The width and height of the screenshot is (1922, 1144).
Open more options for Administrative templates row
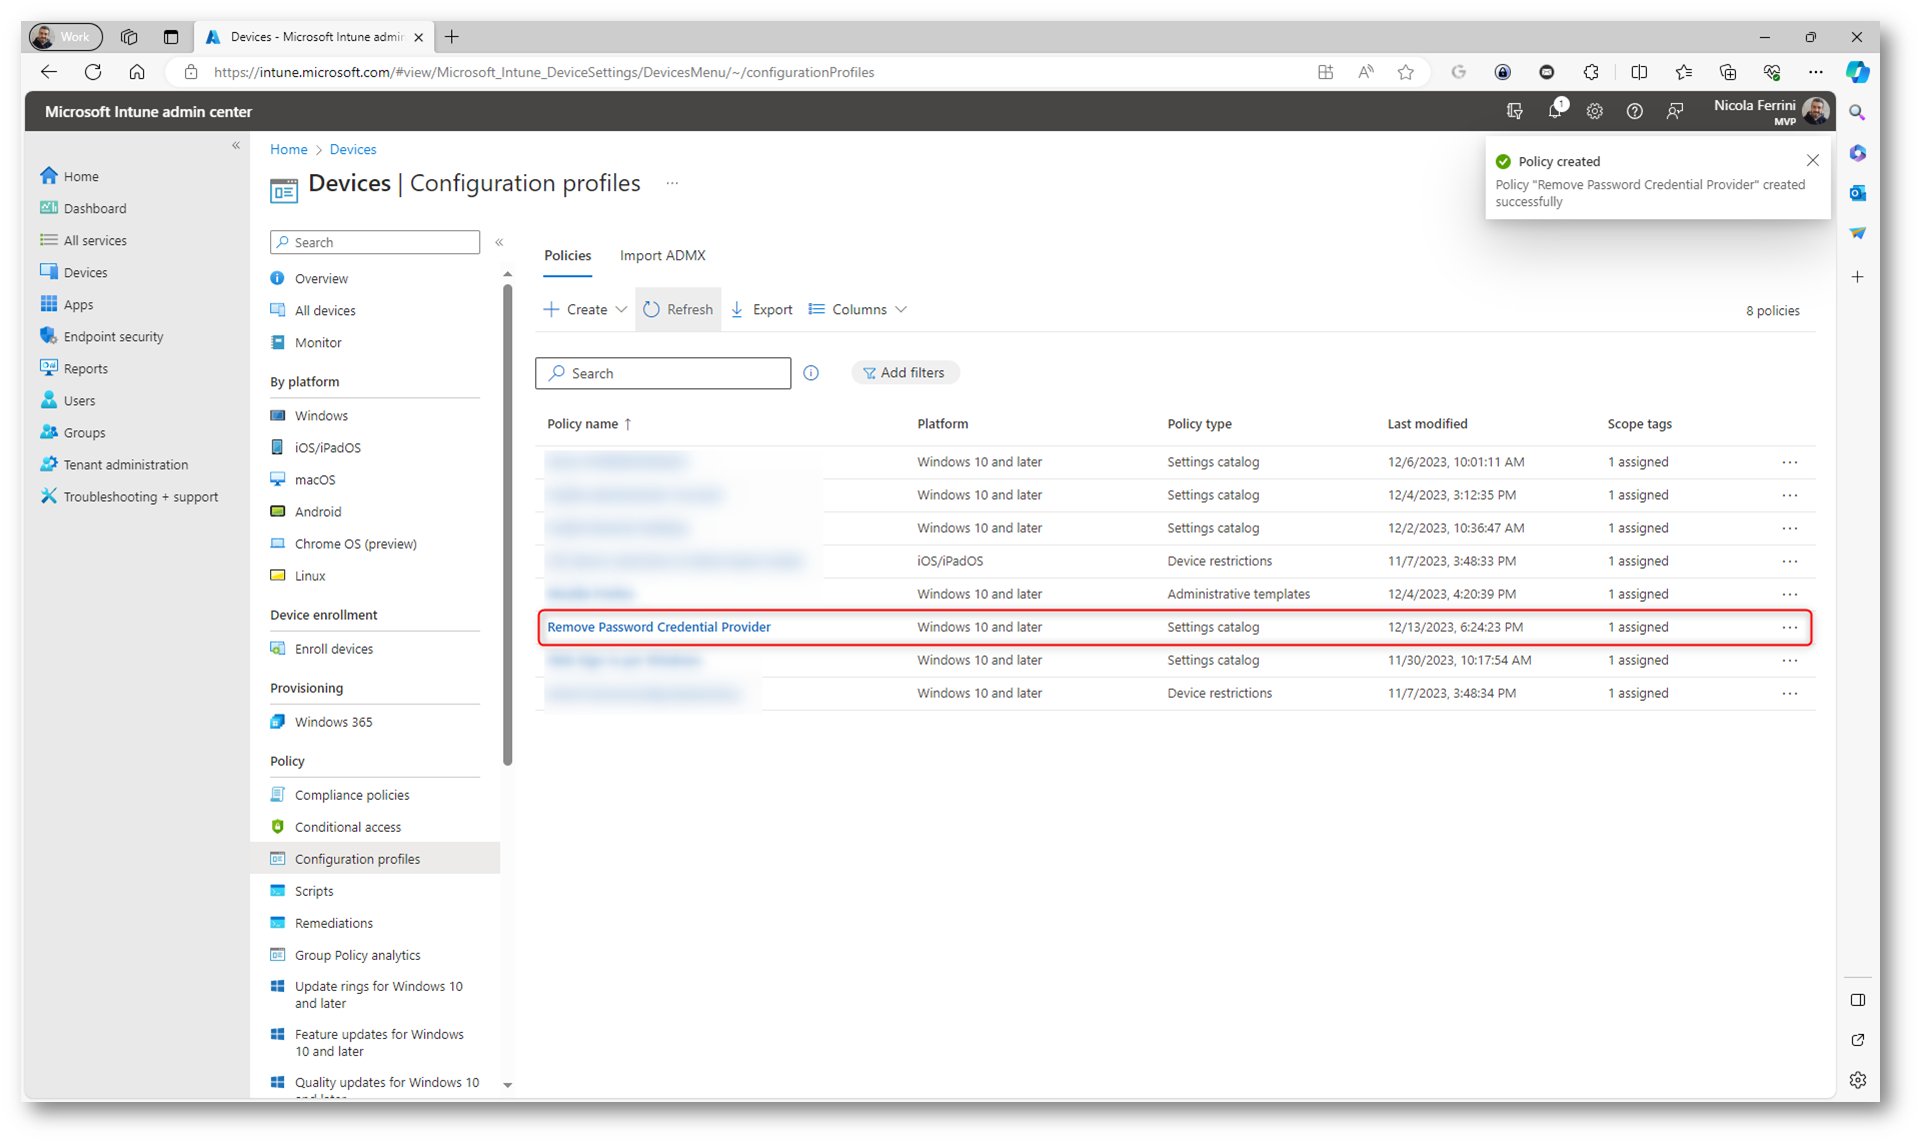click(1789, 594)
